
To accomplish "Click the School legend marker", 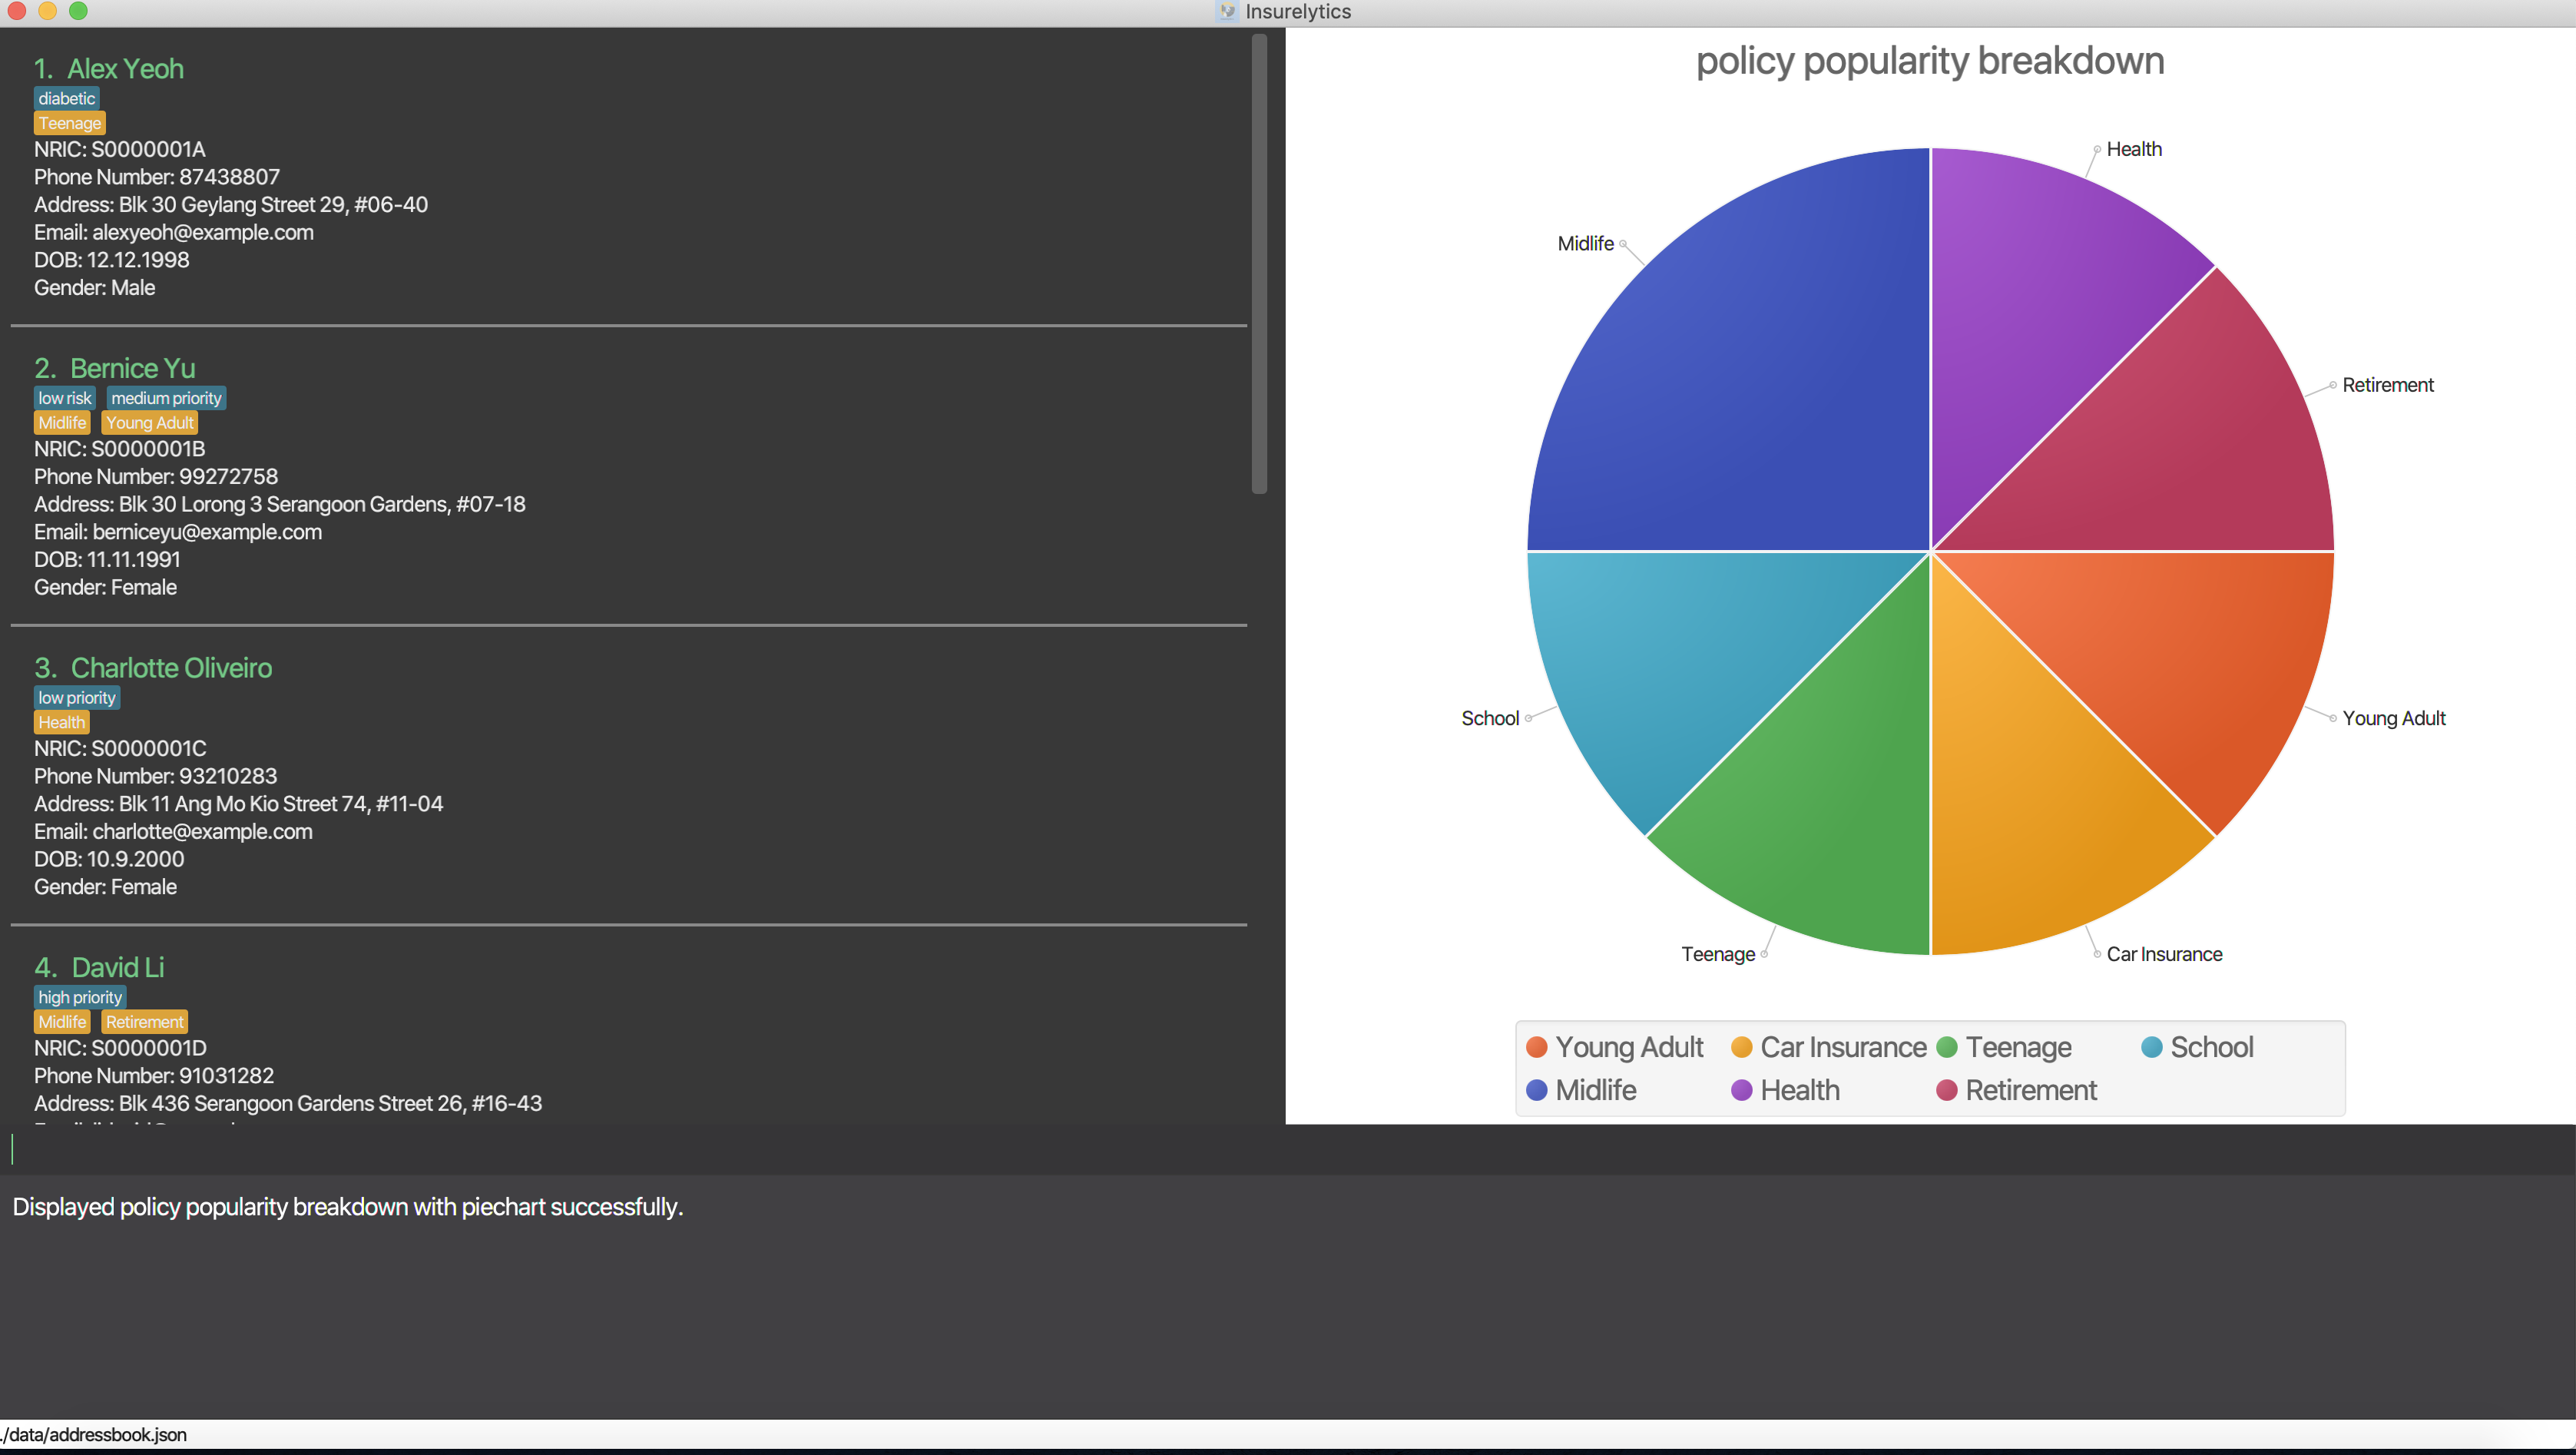I will point(2151,1047).
